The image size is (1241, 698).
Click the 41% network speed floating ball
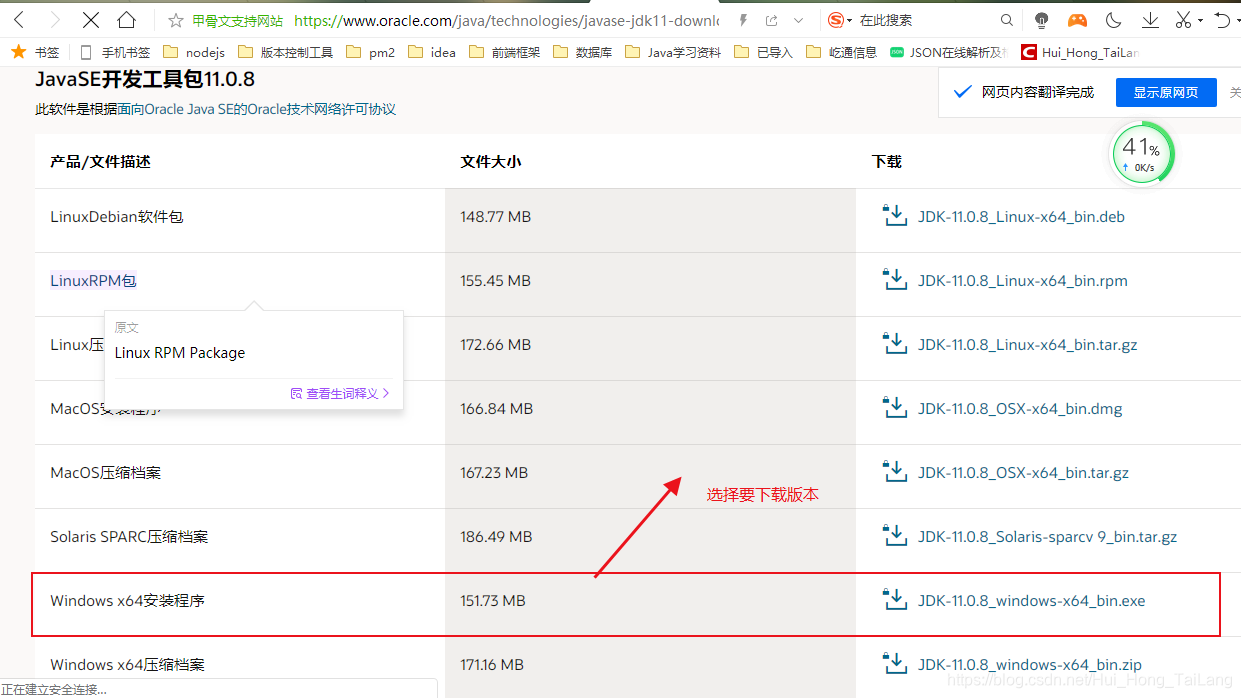click(x=1143, y=154)
